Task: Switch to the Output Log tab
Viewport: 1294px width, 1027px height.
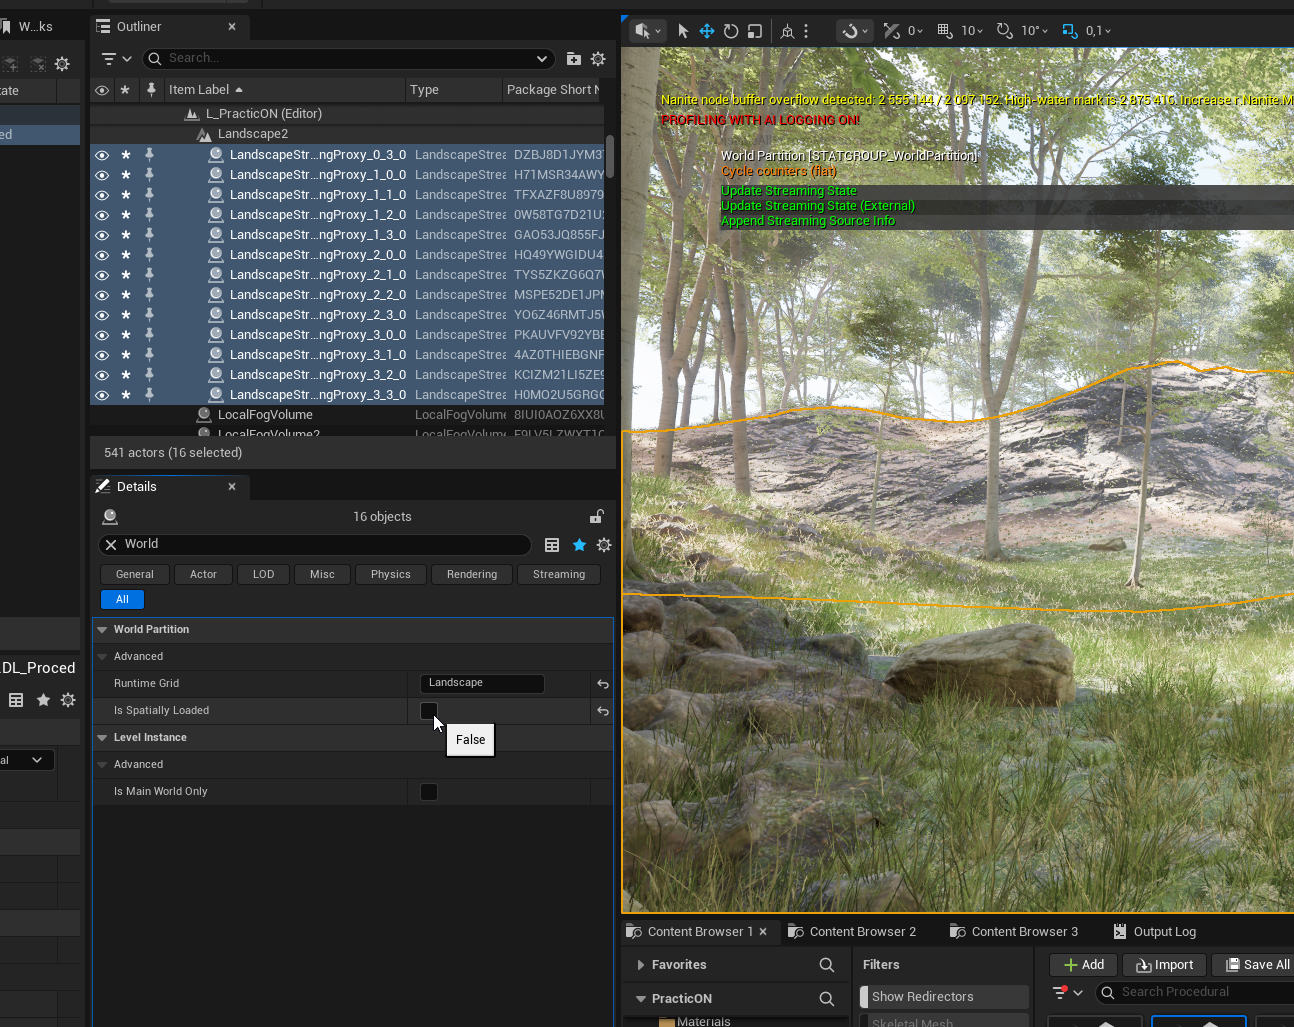Action: pyautogui.click(x=1163, y=932)
